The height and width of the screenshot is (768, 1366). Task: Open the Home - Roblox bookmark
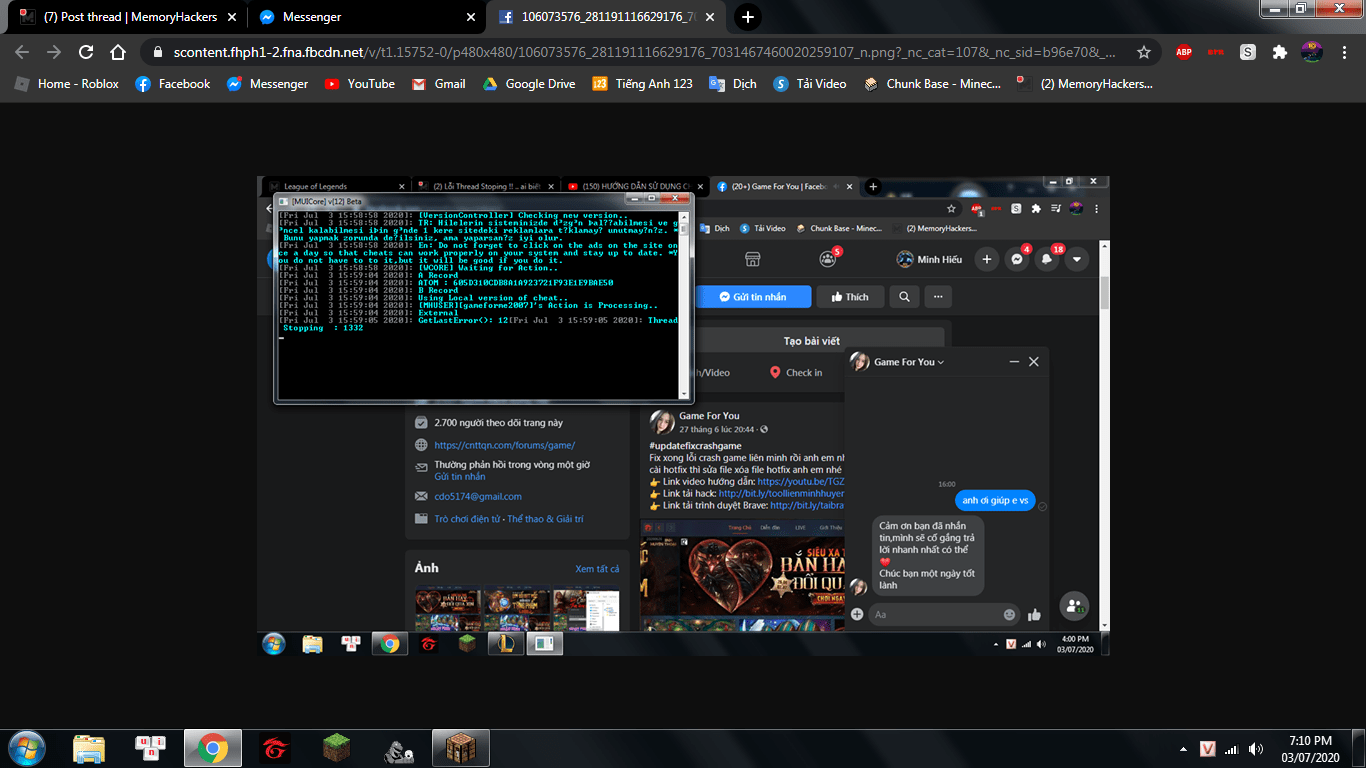click(x=67, y=84)
